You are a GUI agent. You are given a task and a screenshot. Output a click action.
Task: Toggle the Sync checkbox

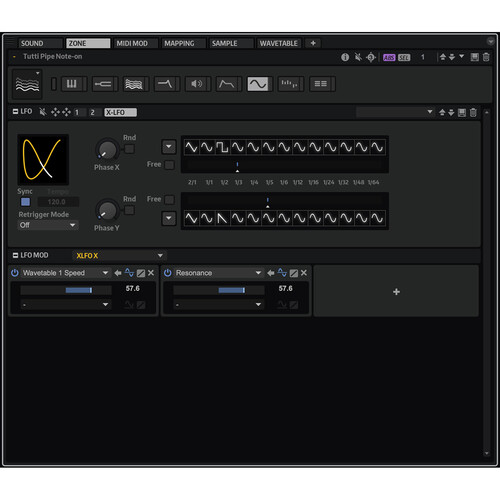25,202
